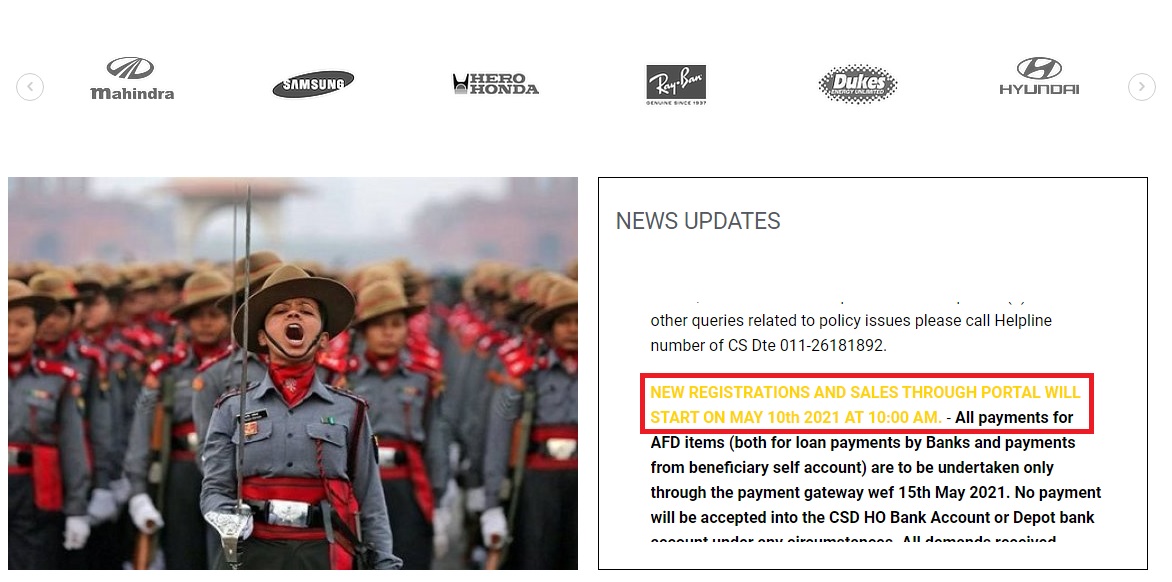Click the Hyundai wordmark text
The image size is (1172, 582).
(1039, 89)
